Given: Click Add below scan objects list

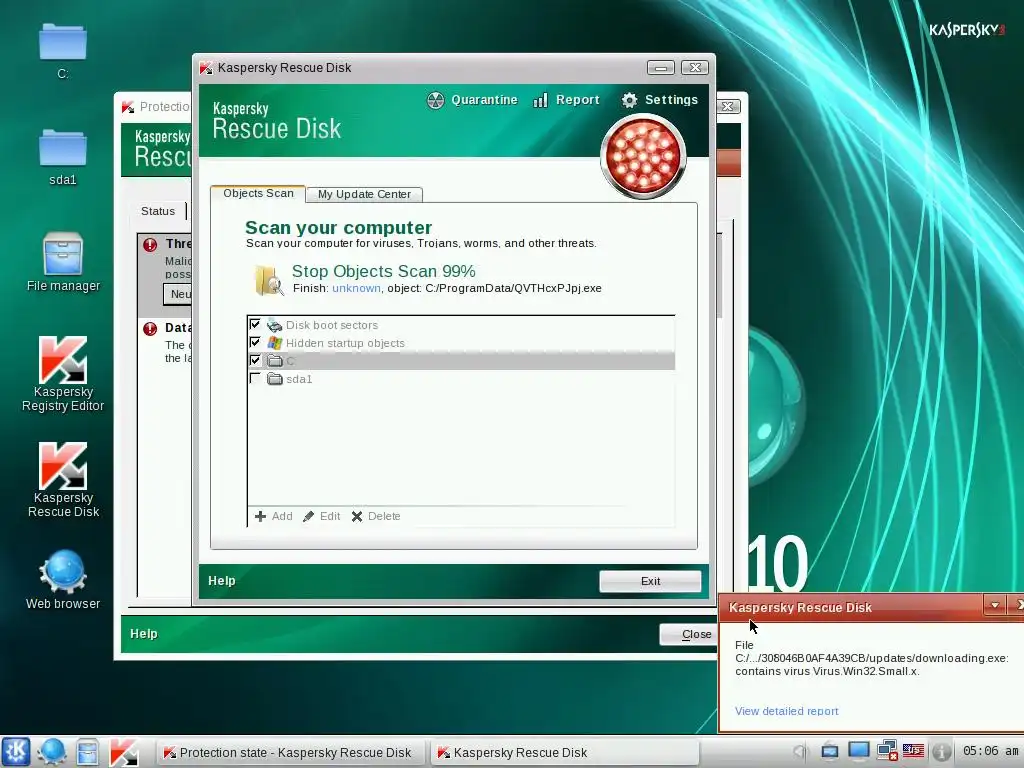Looking at the screenshot, I should coord(274,516).
